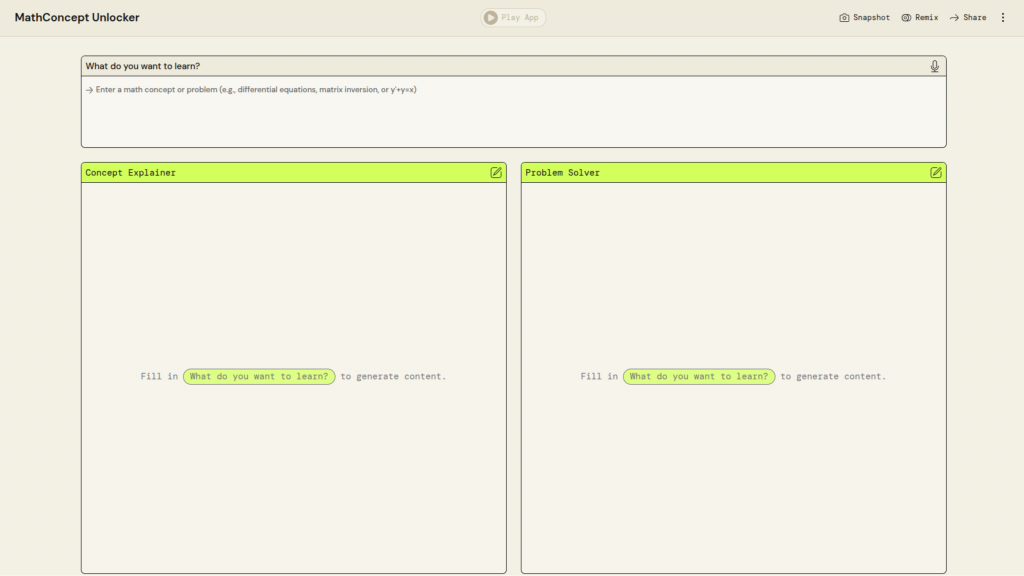Click the Snapshot camera icon
1024x576 pixels.
[844, 18]
